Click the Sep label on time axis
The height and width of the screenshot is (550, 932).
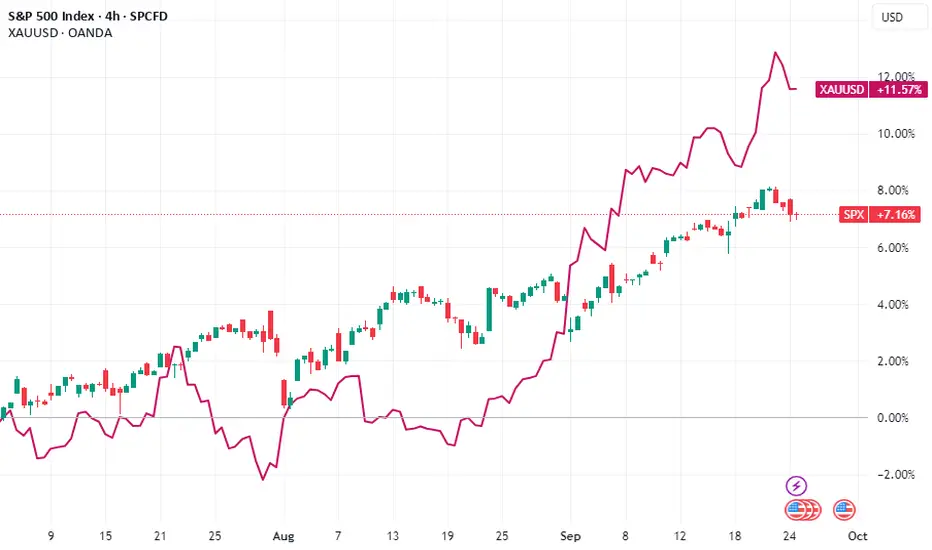(570, 536)
